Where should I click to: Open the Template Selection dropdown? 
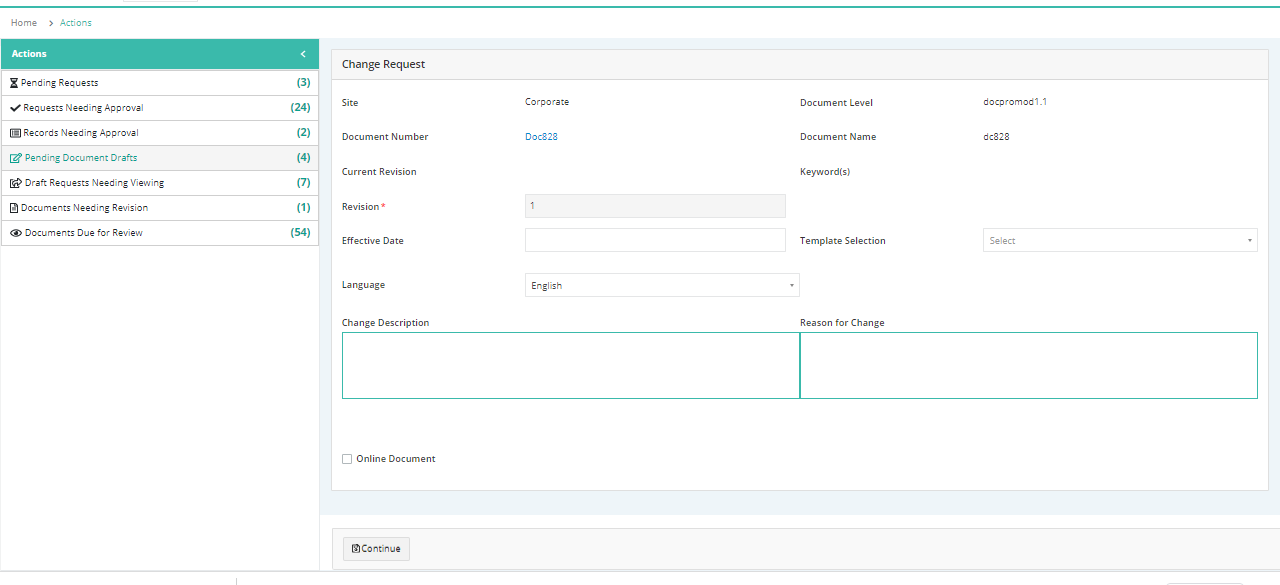1120,240
